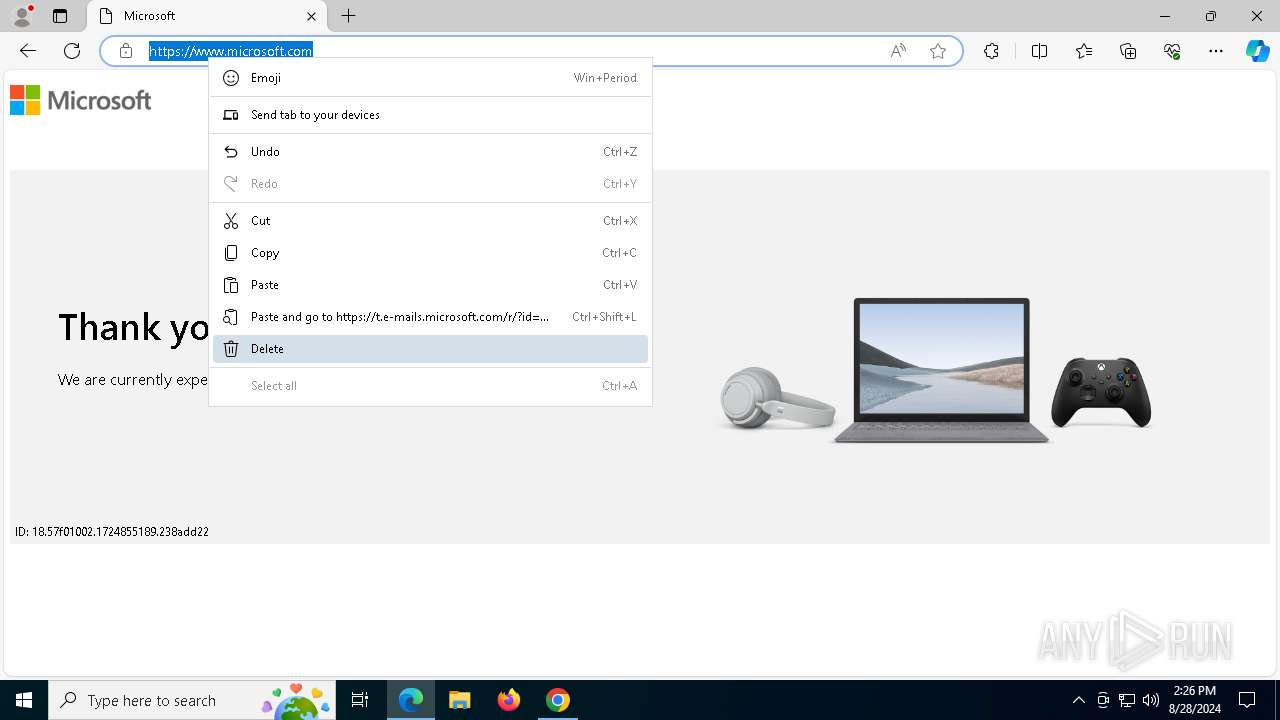Choose Copy in the context menu
This screenshot has width=1280, height=720.
pyautogui.click(x=430, y=253)
